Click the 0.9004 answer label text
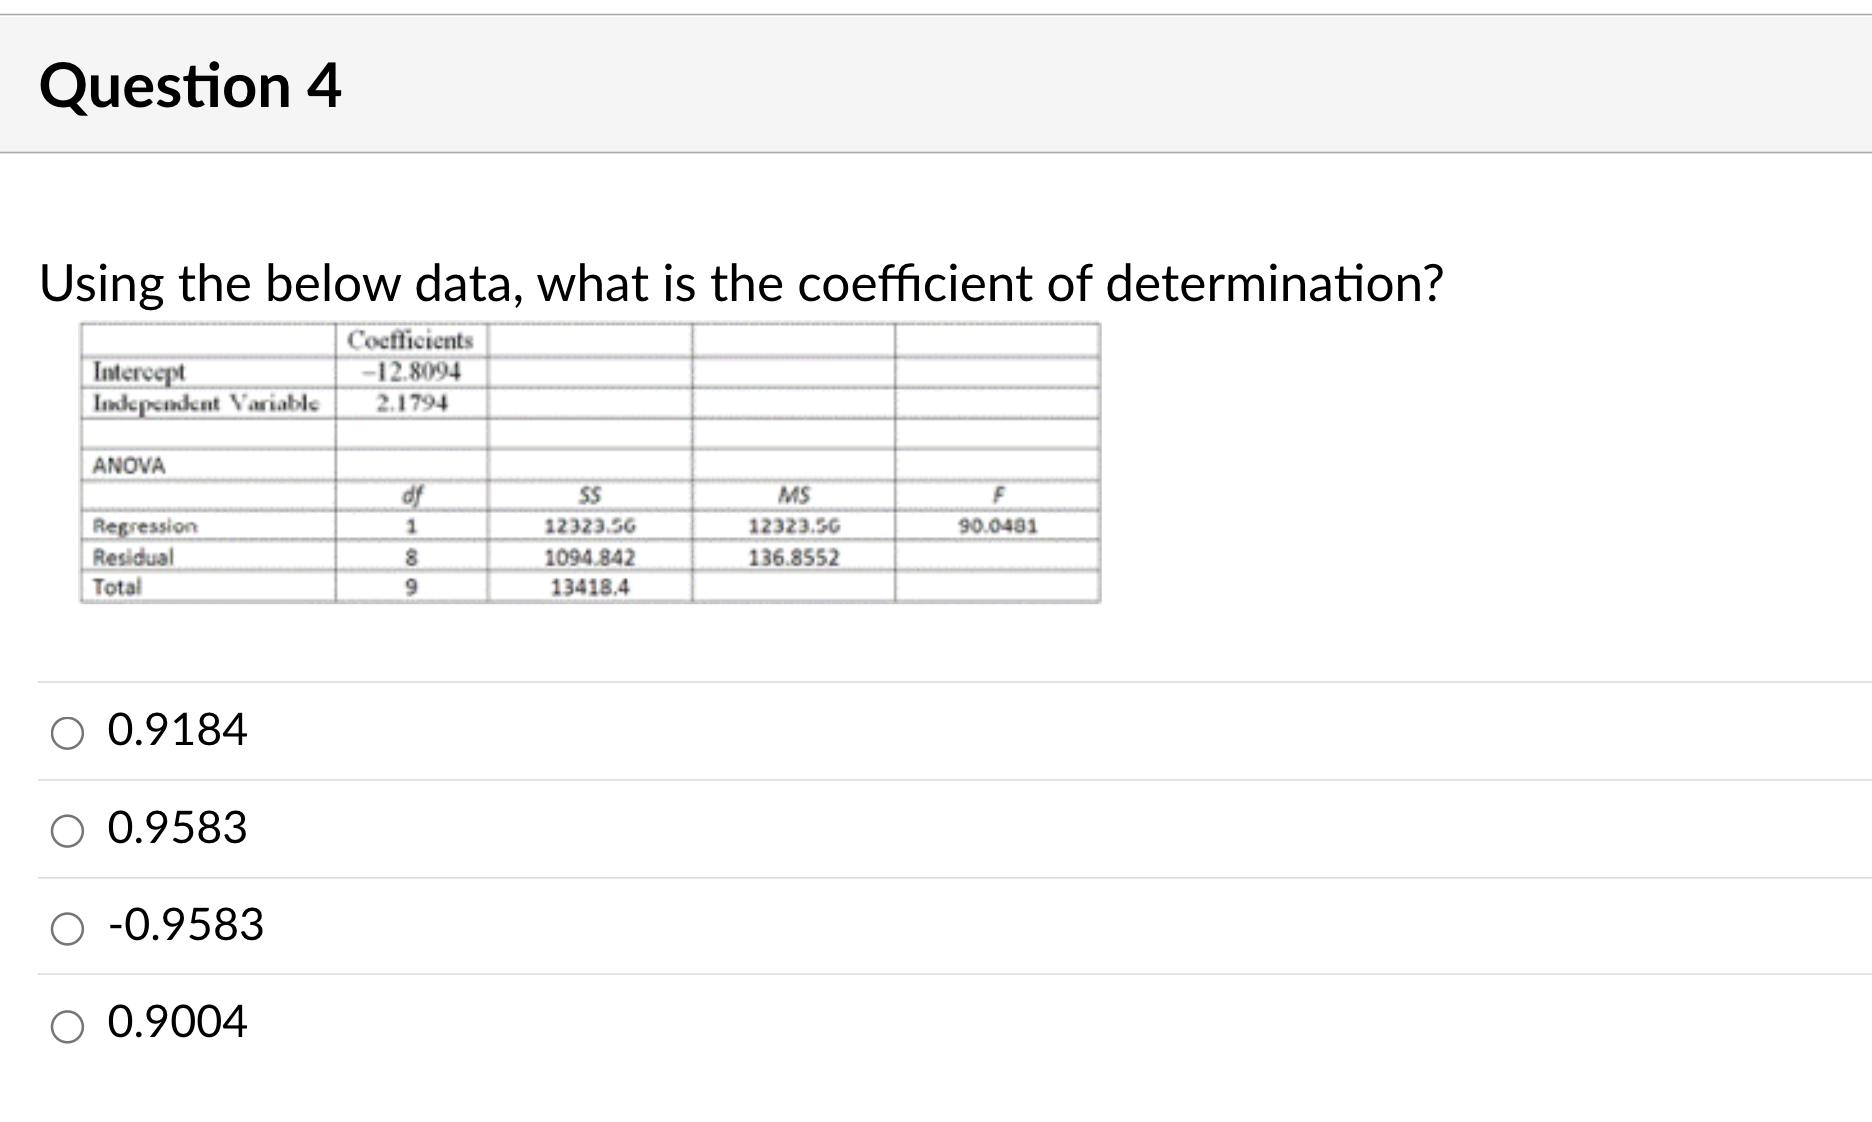Viewport: 1872px width, 1122px height. (x=176, y=1023)
